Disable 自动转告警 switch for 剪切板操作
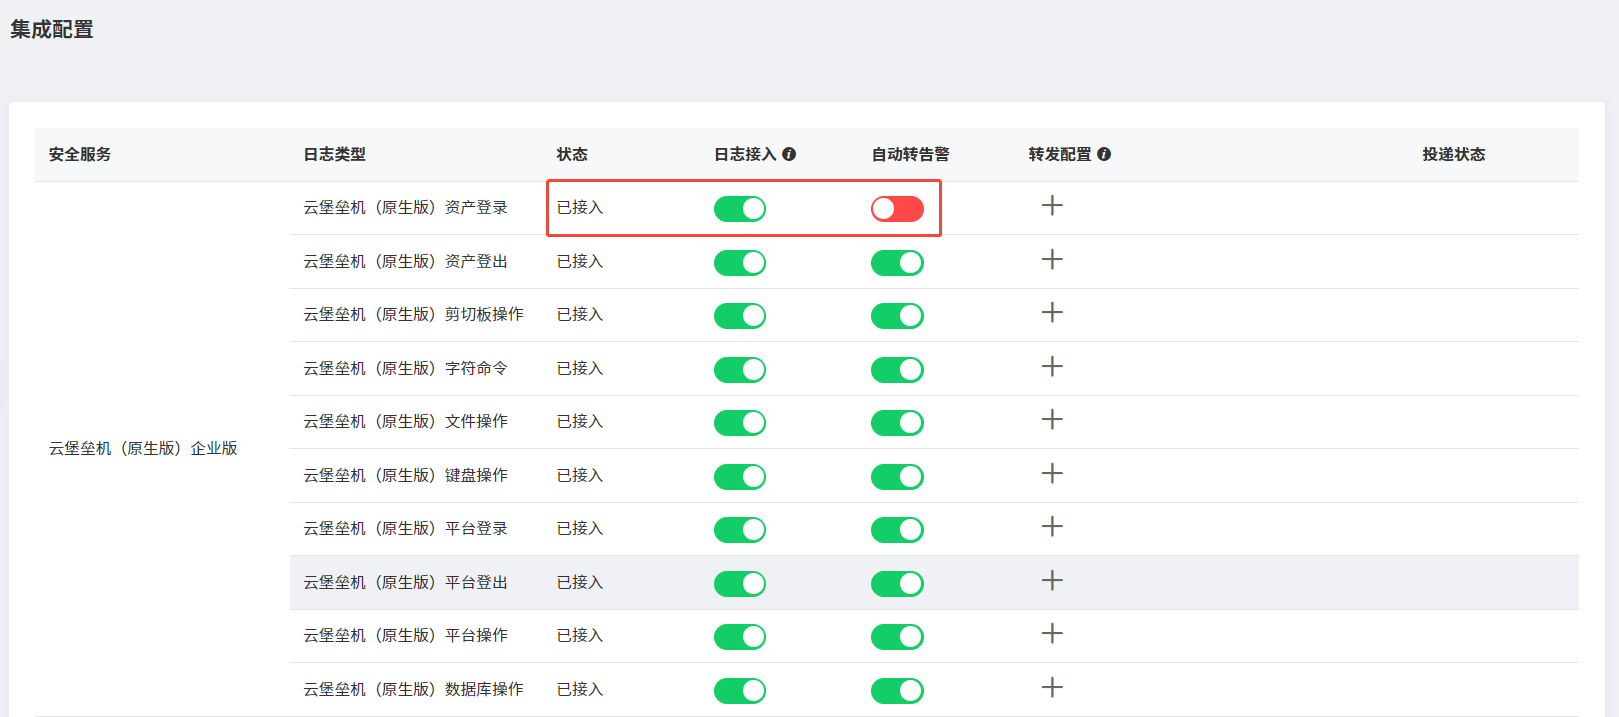Screen dimensions: 1619x717 coord(897,315)
